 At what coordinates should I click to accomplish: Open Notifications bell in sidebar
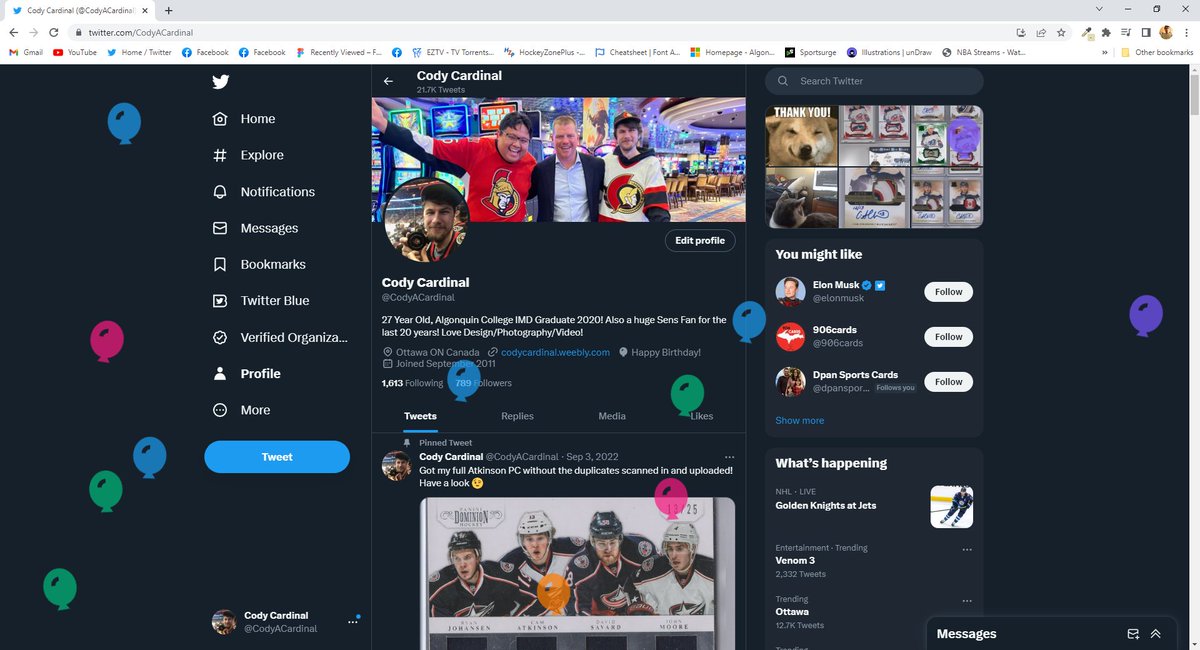264,192
